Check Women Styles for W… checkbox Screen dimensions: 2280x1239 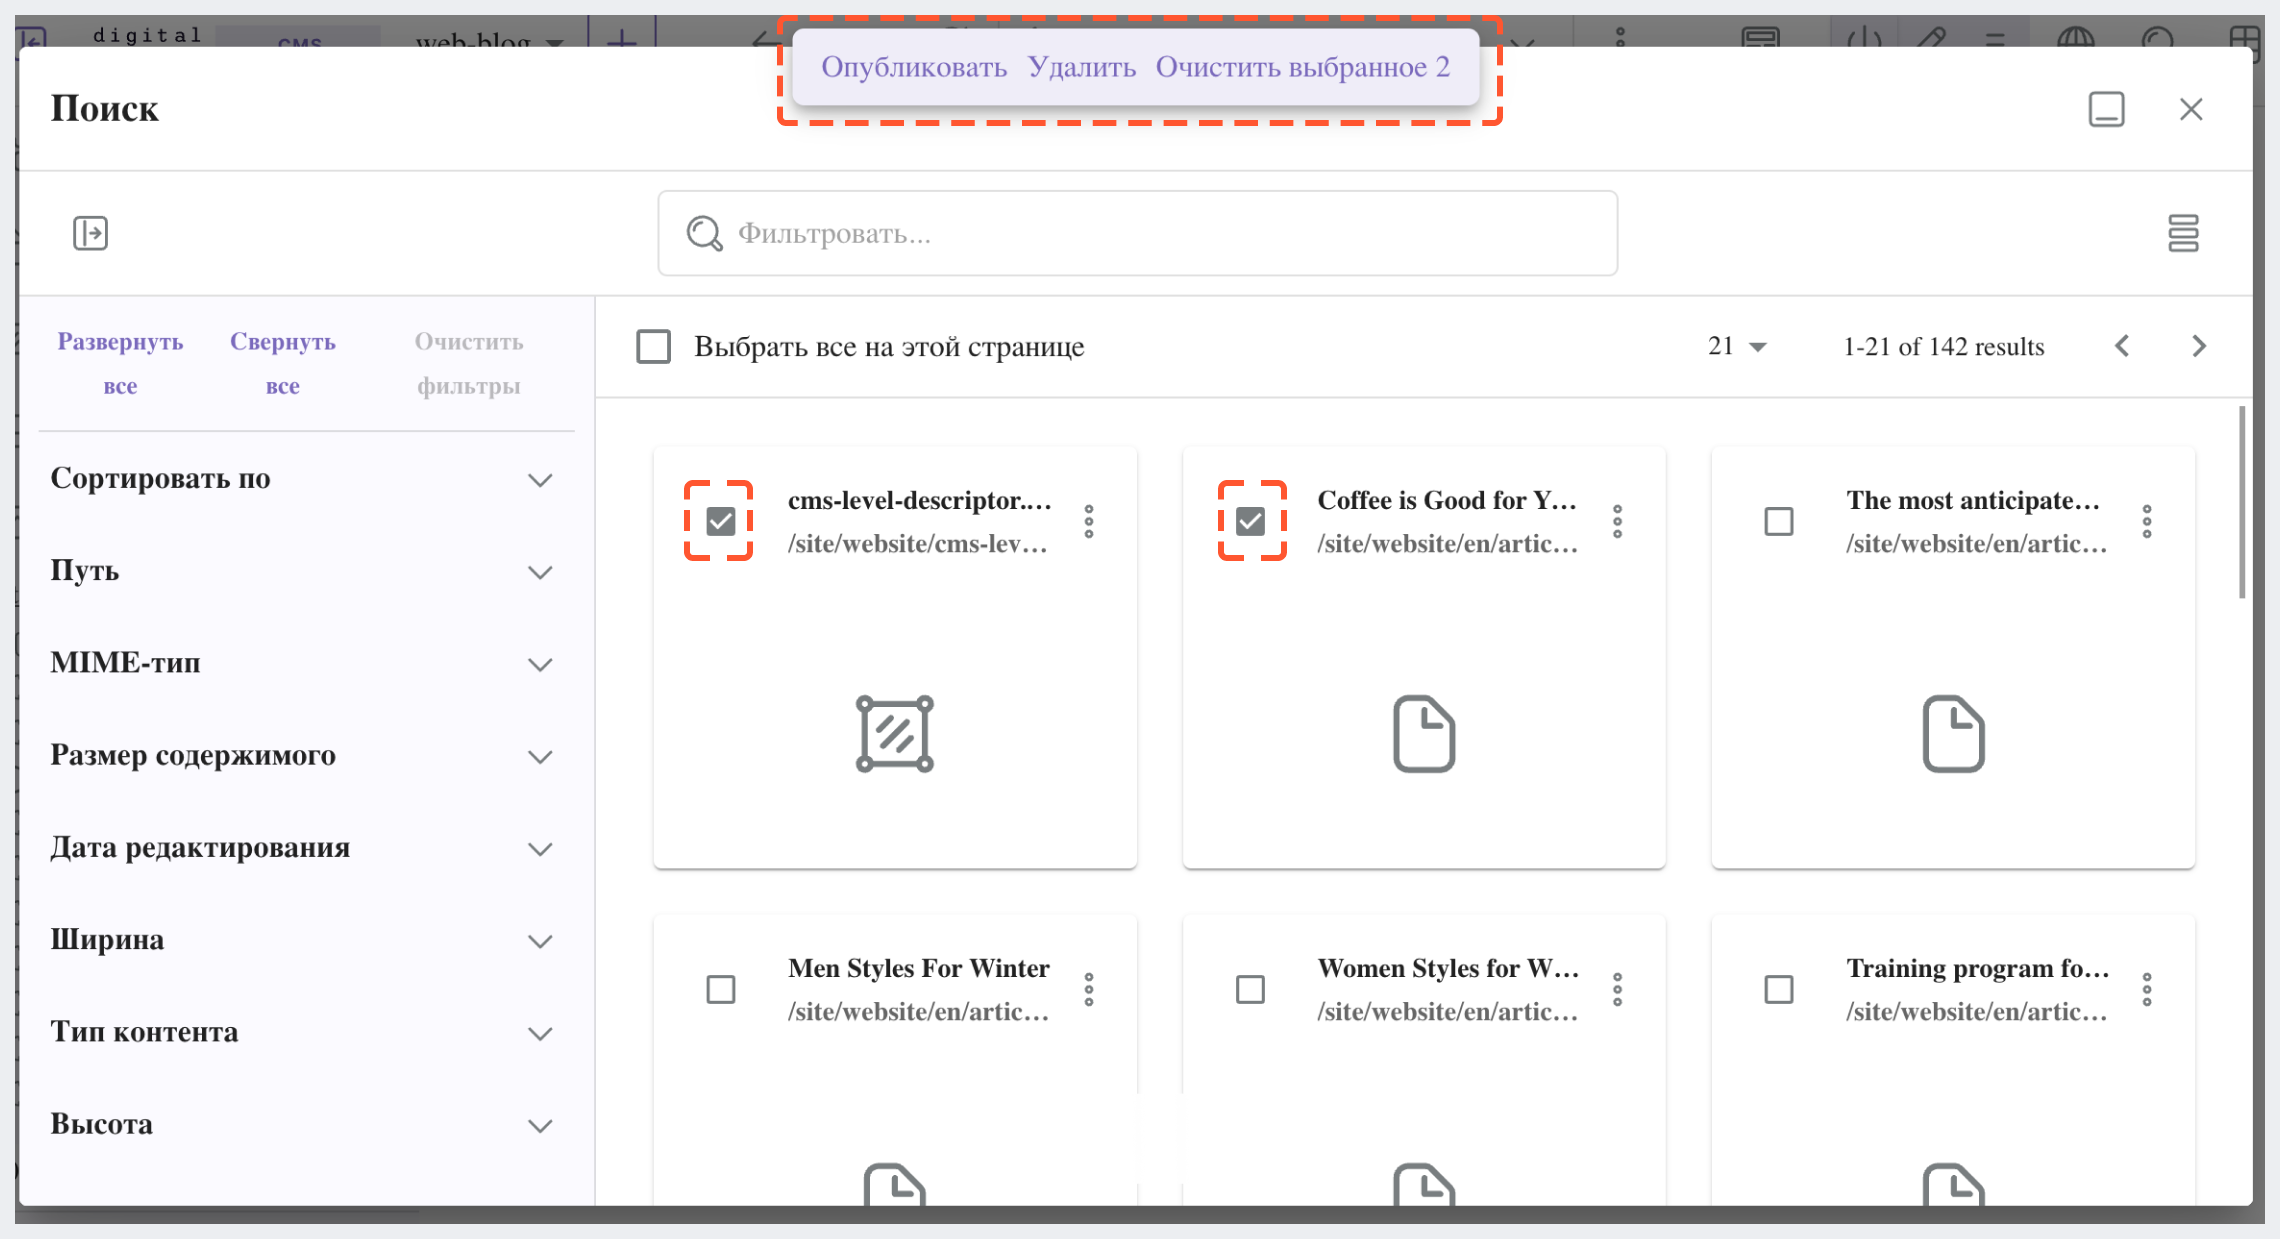click(x=1250, y=989)
